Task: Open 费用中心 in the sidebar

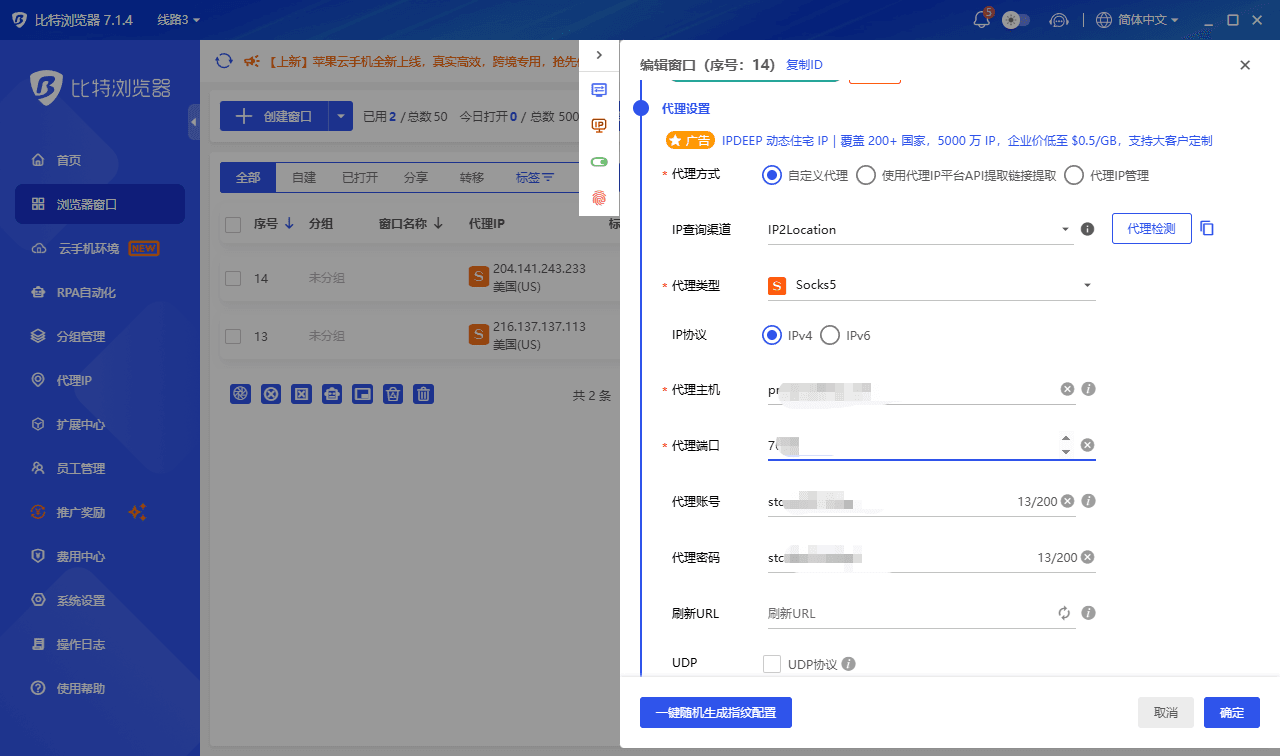Action: [x=100, y=556]
